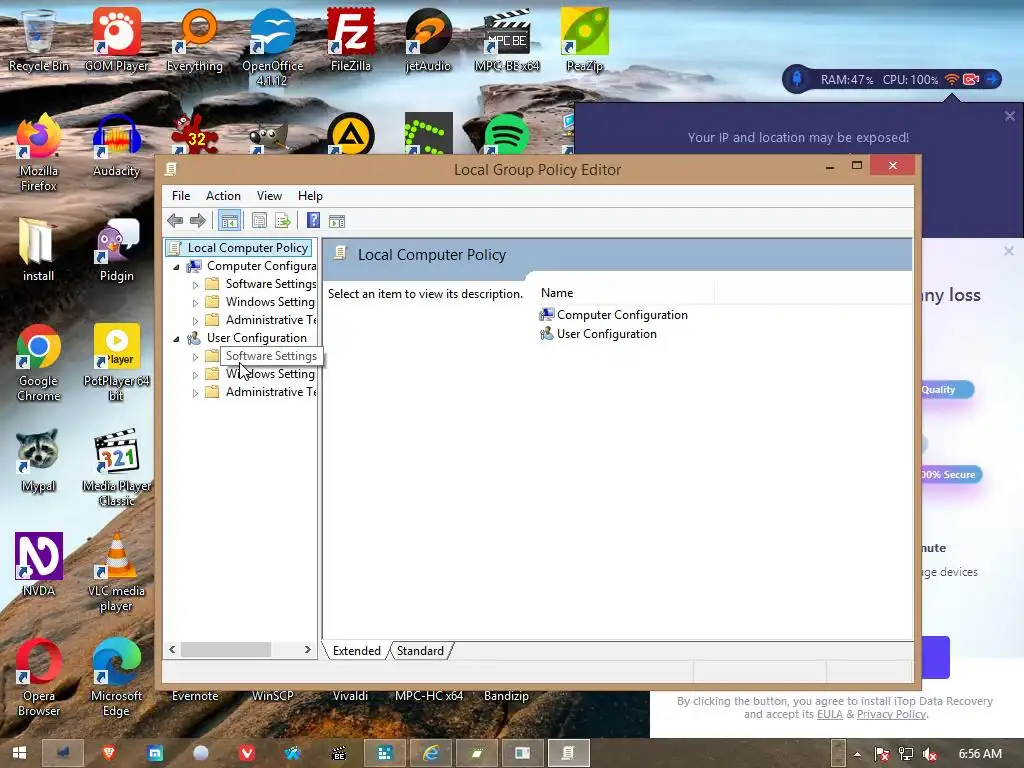1024x768 pixels.
Task: Click the Export List toolbar icon
Action: [283, 221]
